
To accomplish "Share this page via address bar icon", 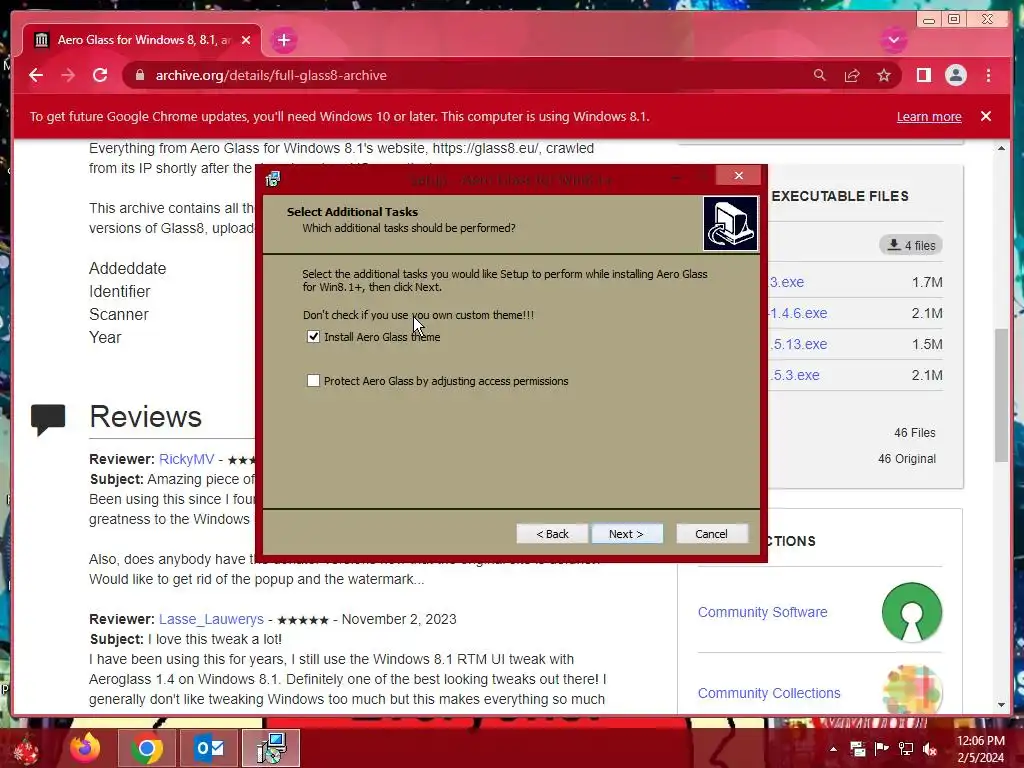I will point(852,75).
